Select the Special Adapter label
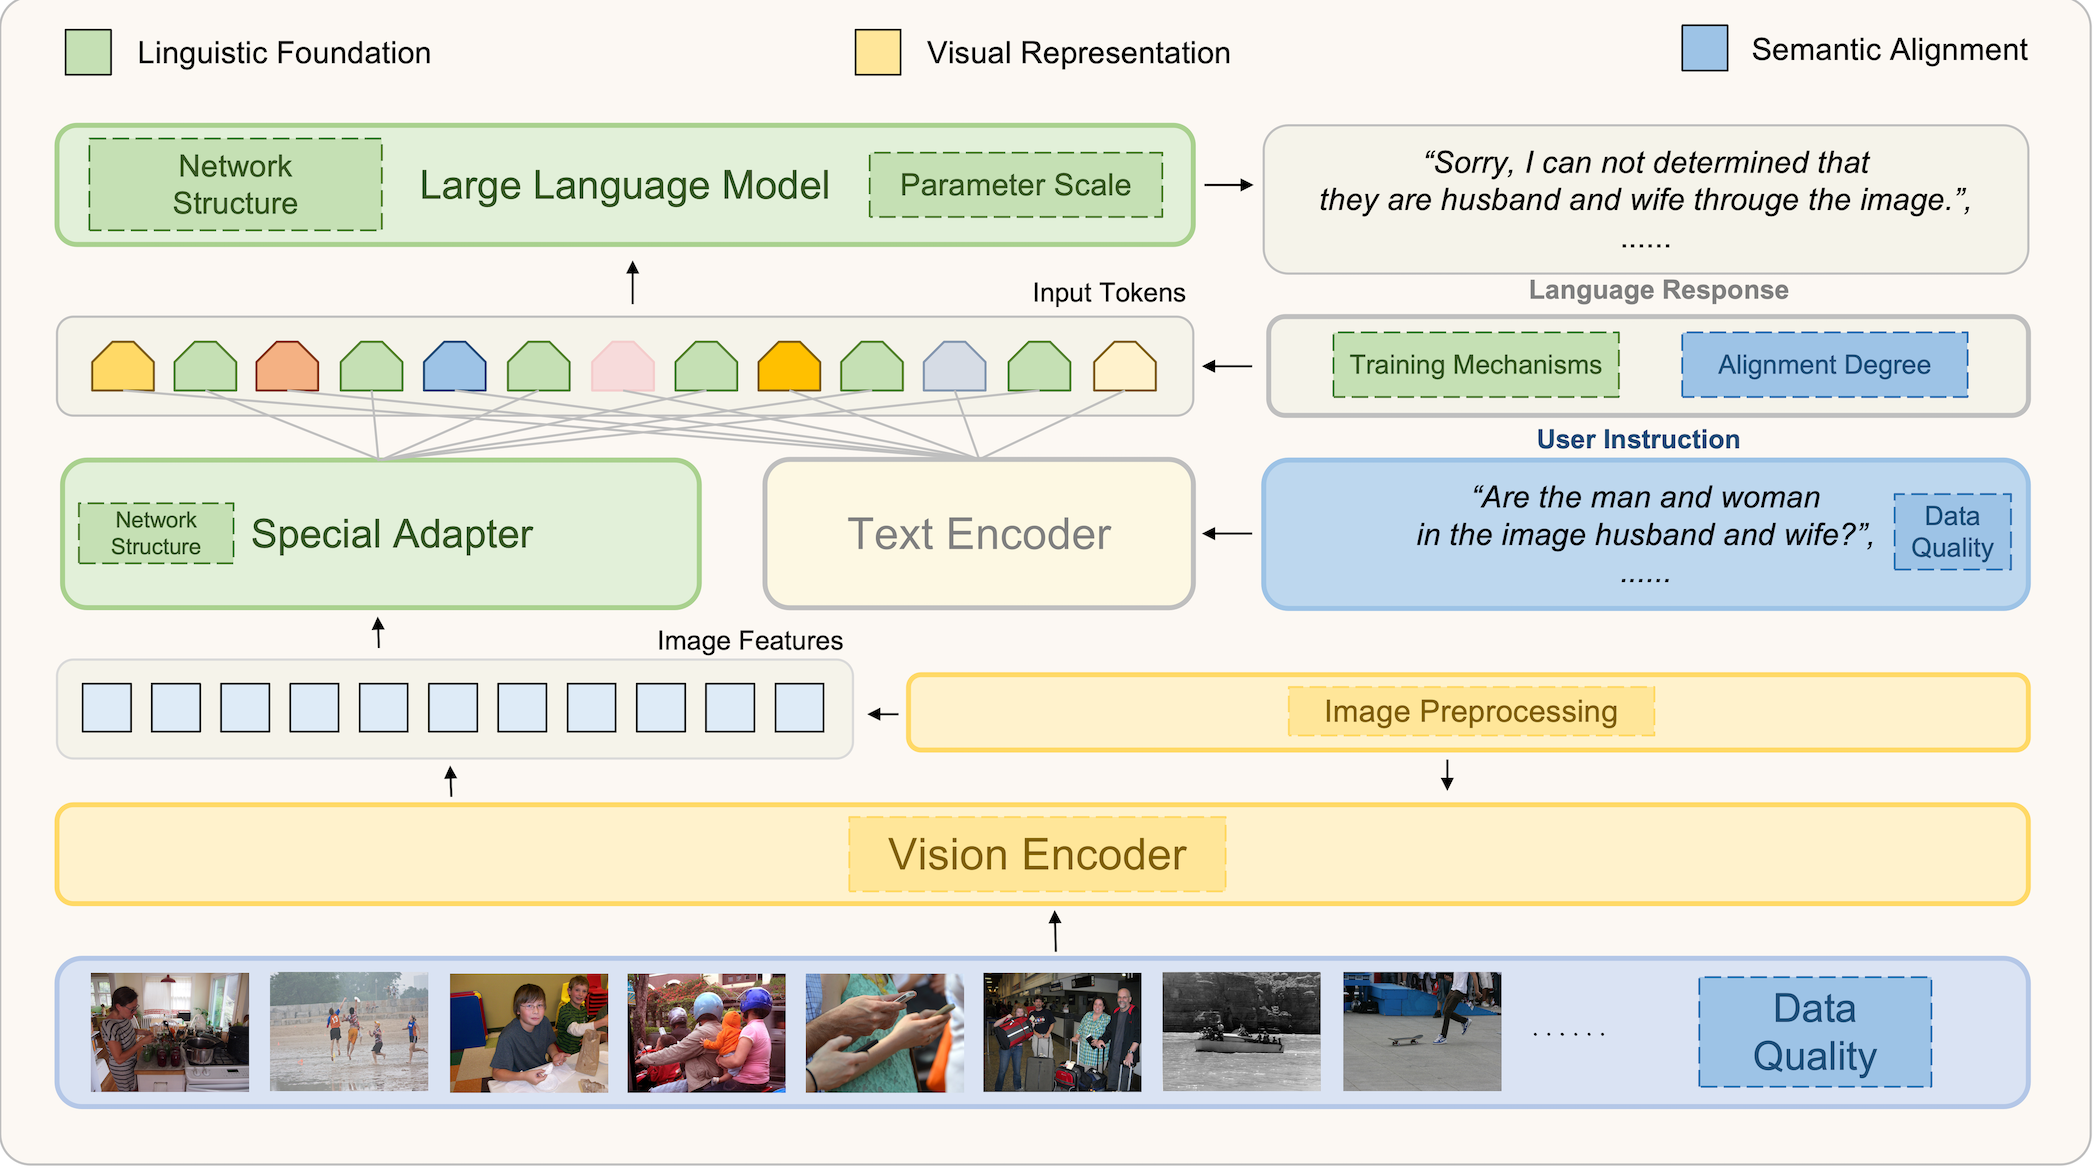This screenshot has height=1172, width=2097. 392,534
